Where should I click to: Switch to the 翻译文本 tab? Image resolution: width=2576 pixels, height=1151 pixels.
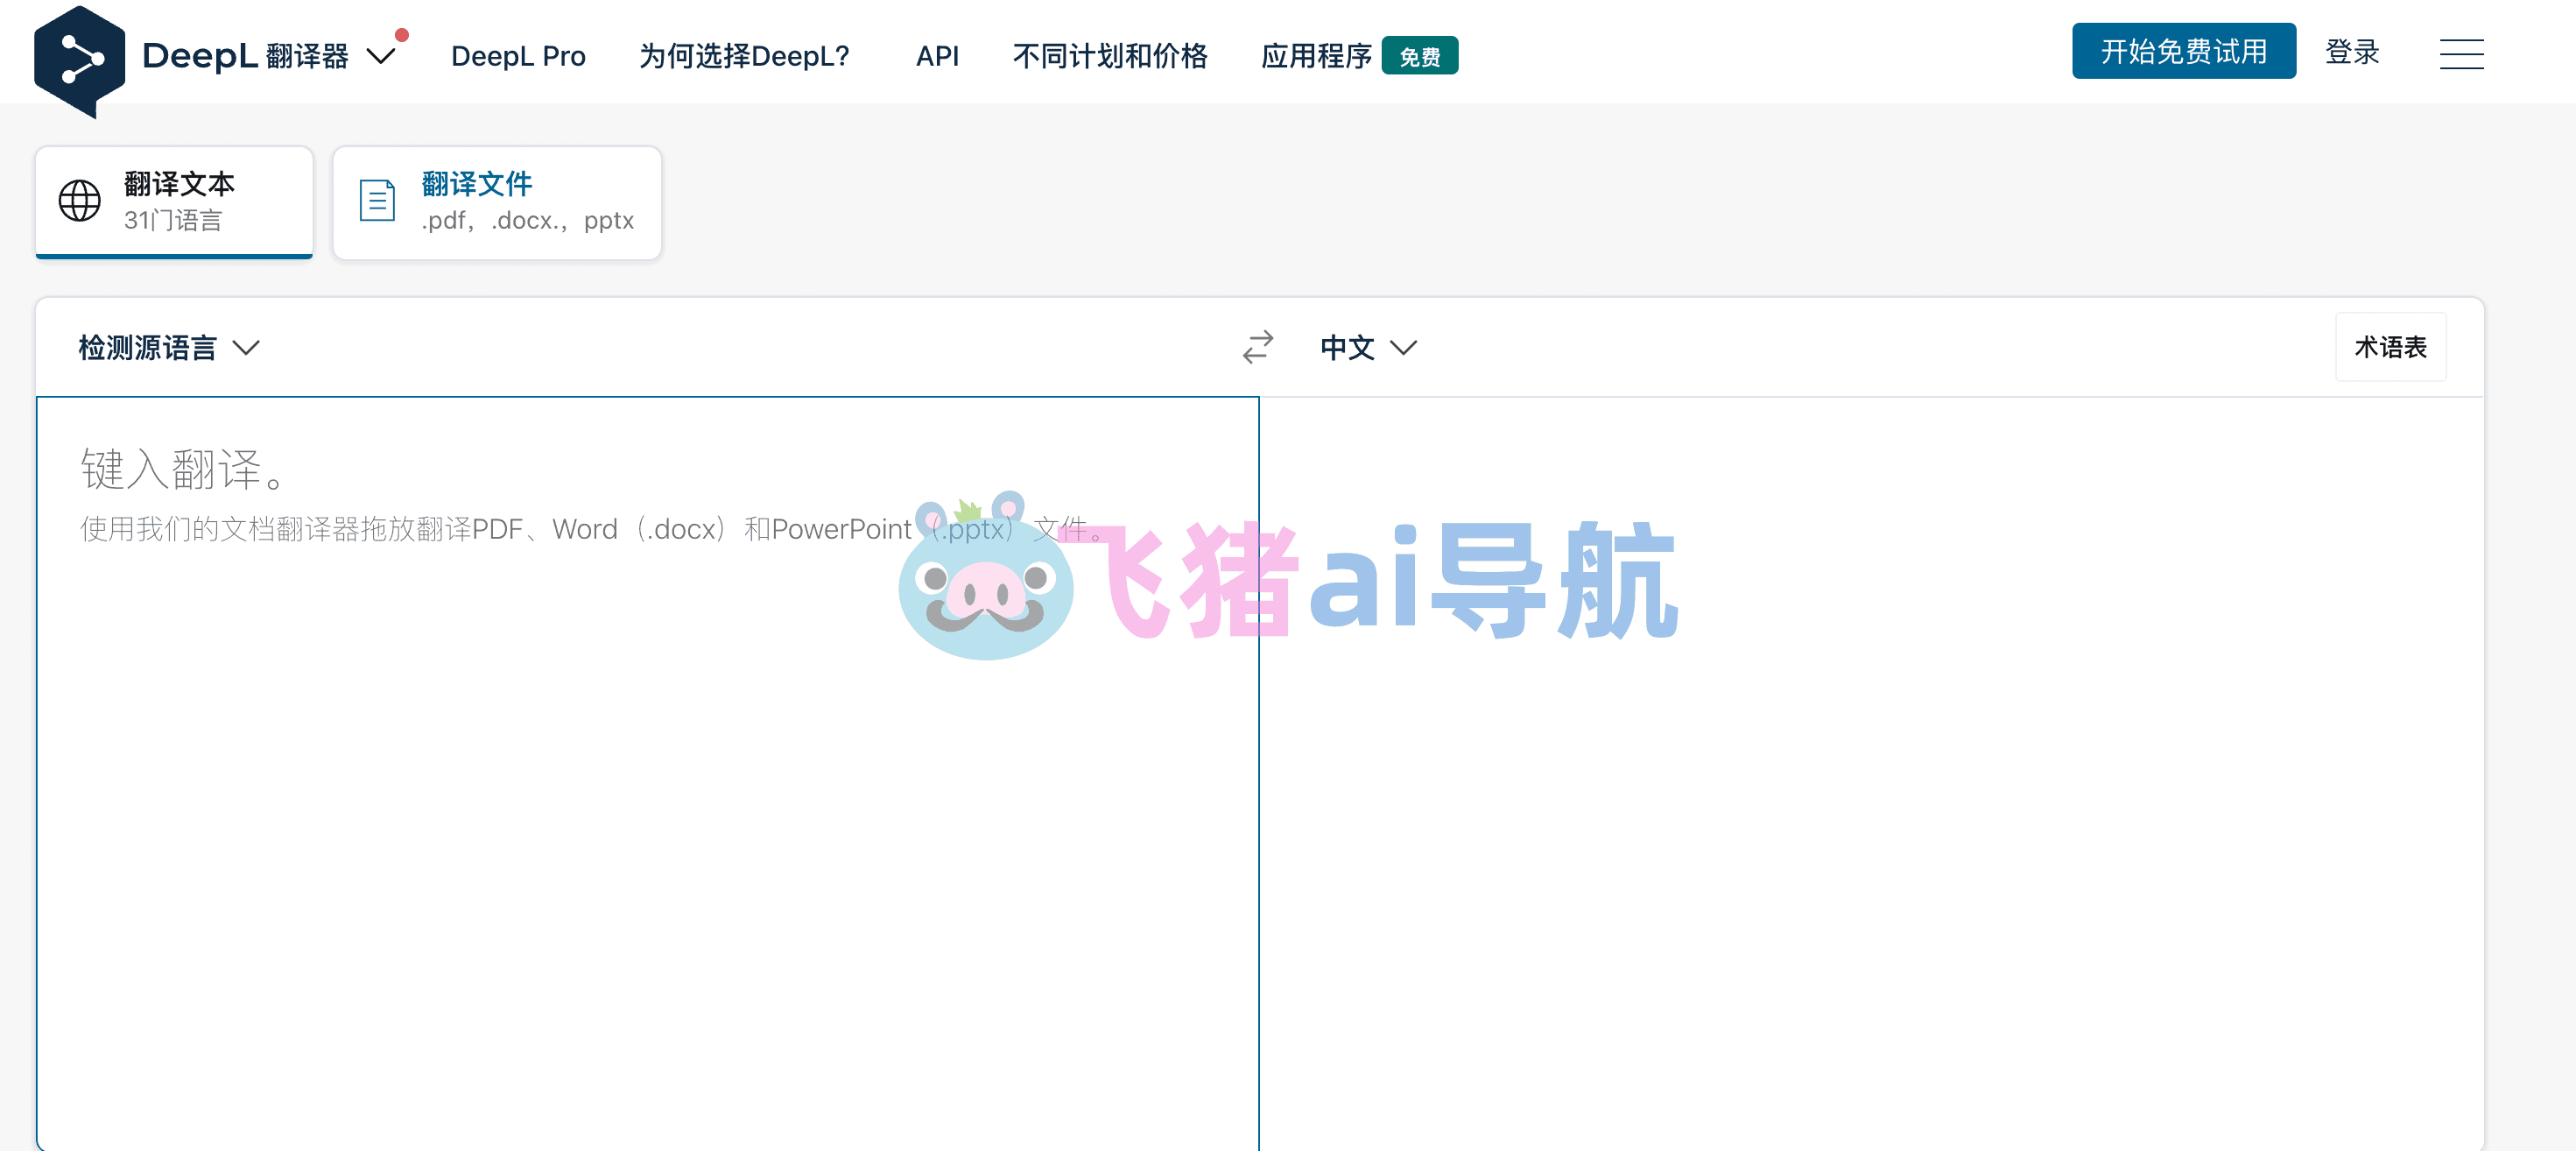click(x=174, y=202)
